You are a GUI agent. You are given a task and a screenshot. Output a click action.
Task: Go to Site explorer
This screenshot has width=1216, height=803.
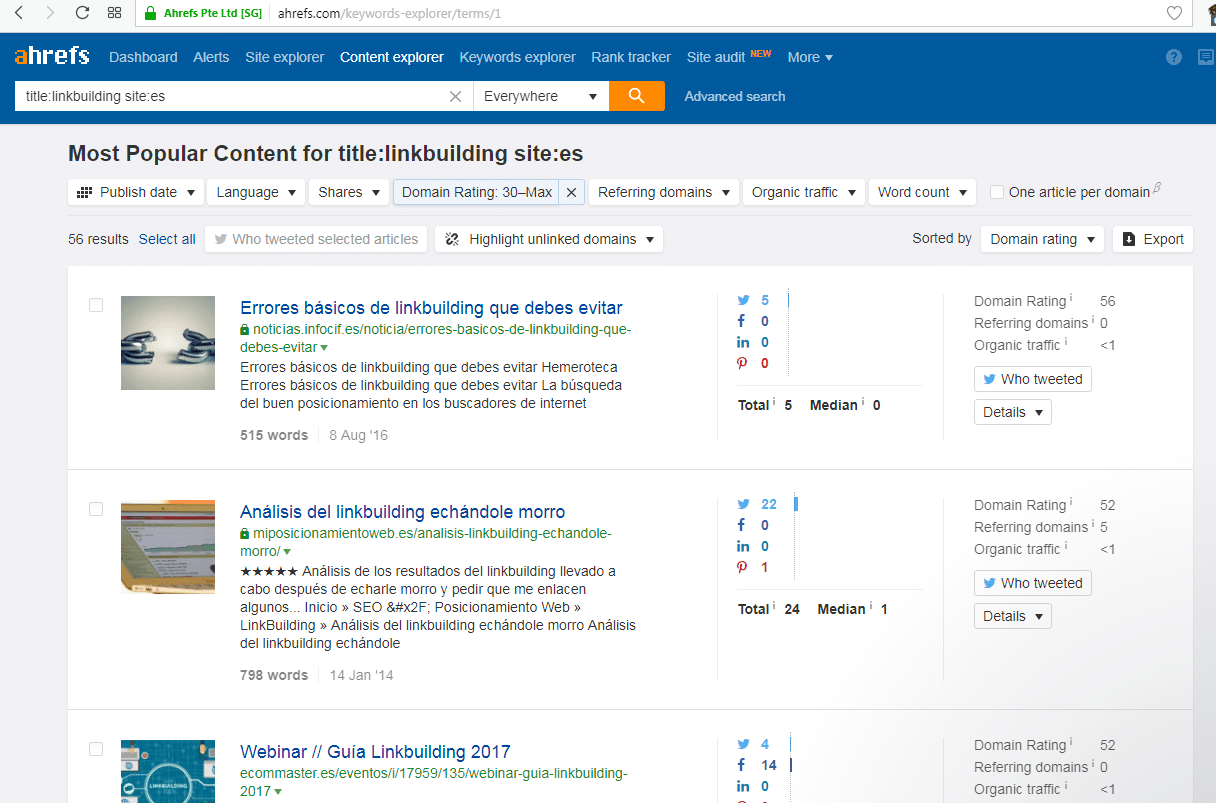click(285, 57)
